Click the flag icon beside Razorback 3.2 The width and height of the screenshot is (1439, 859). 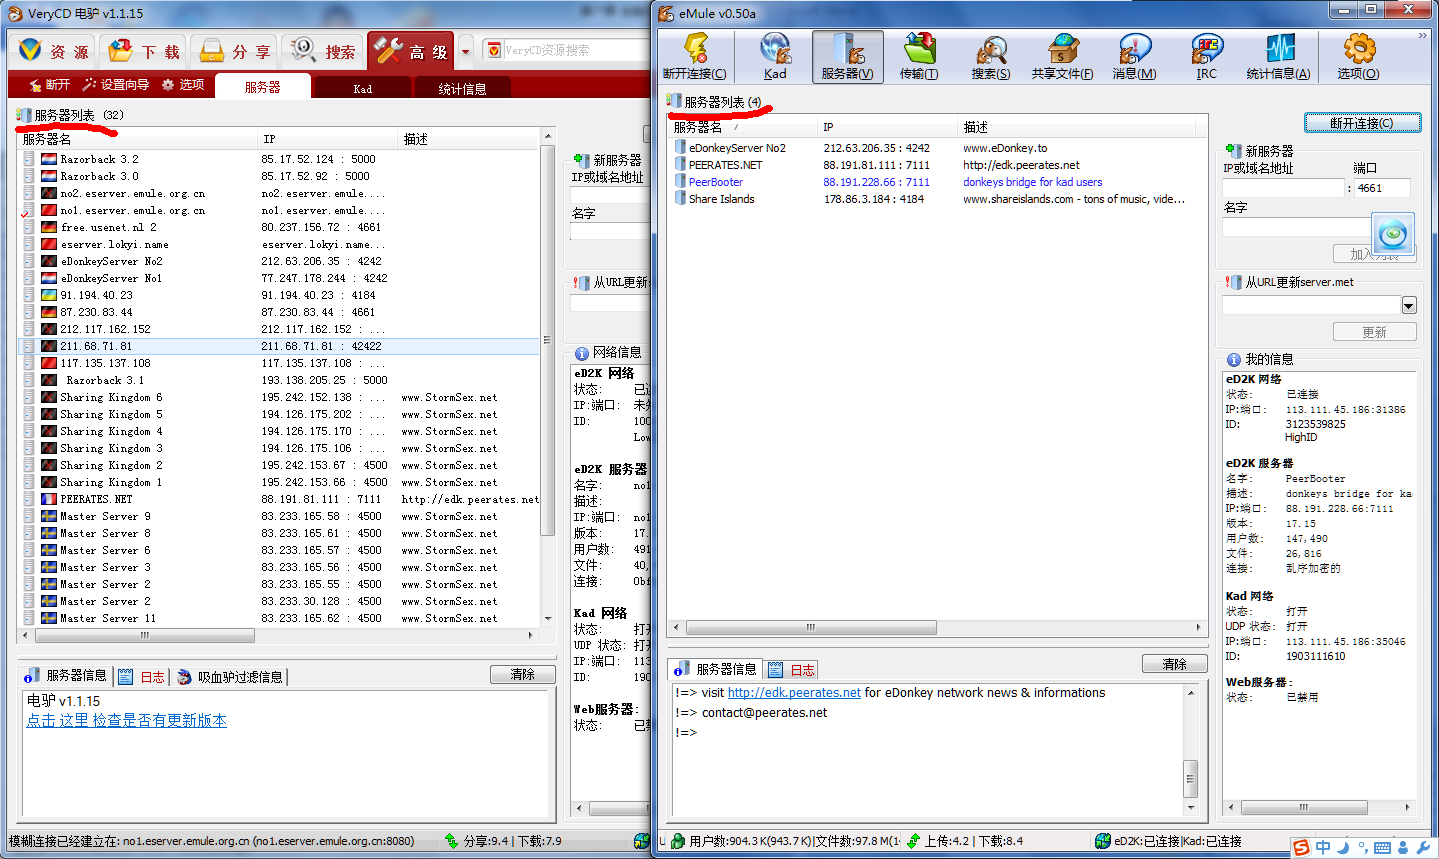coord(49,159)
